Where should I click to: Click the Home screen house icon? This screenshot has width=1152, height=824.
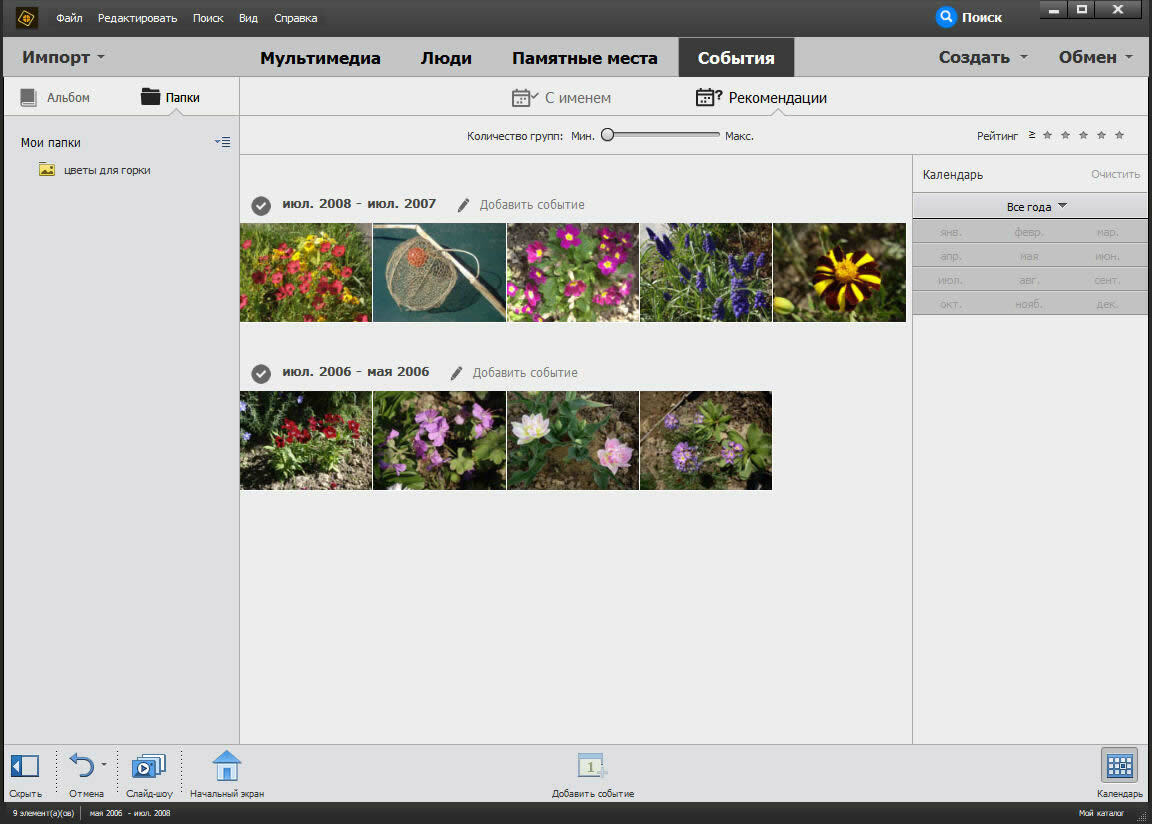point(227,767)
